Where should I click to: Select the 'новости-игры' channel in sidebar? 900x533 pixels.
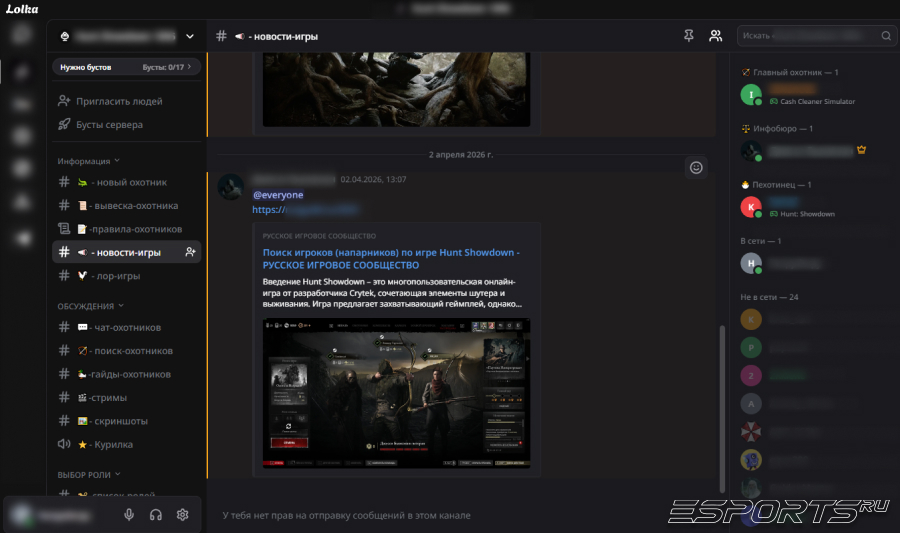point(126,252)
